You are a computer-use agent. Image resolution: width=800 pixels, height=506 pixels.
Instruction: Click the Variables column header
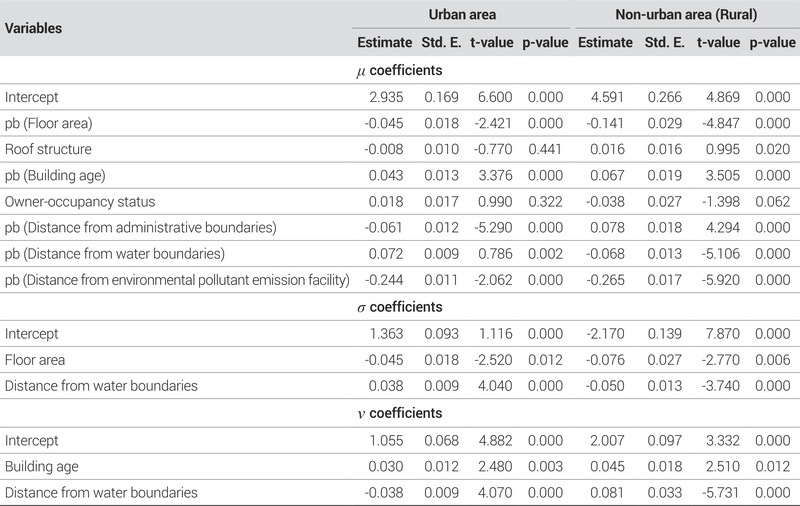tap(33, 28)
